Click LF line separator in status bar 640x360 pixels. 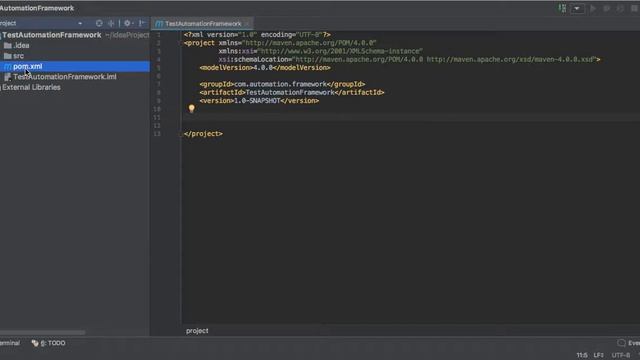(x=598, y=356)
